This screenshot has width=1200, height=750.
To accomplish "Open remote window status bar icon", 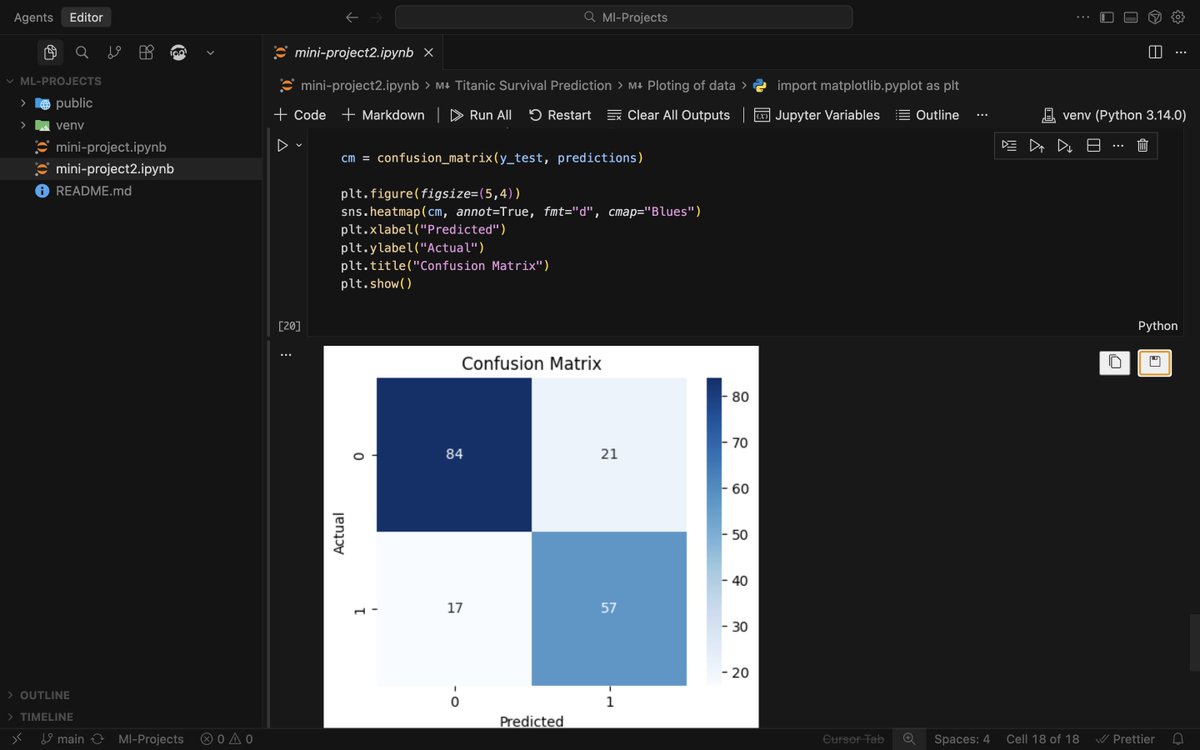I will click(16, 739).
